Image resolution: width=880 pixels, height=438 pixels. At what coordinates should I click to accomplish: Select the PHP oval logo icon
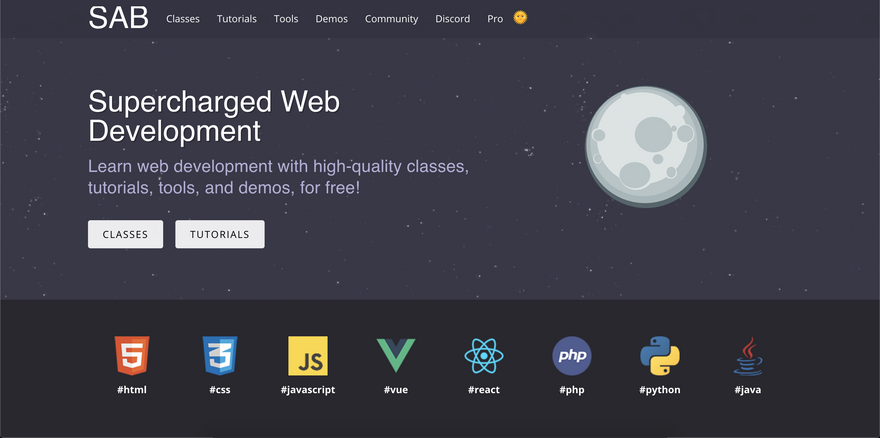(572, 355)
